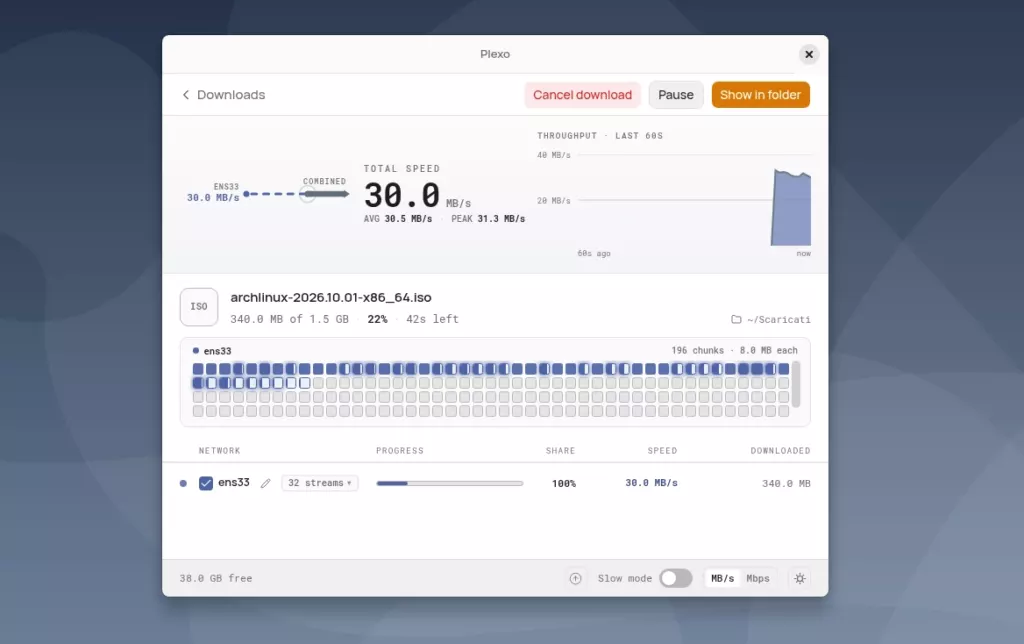Switch units to Mbps

click(758, 578)
